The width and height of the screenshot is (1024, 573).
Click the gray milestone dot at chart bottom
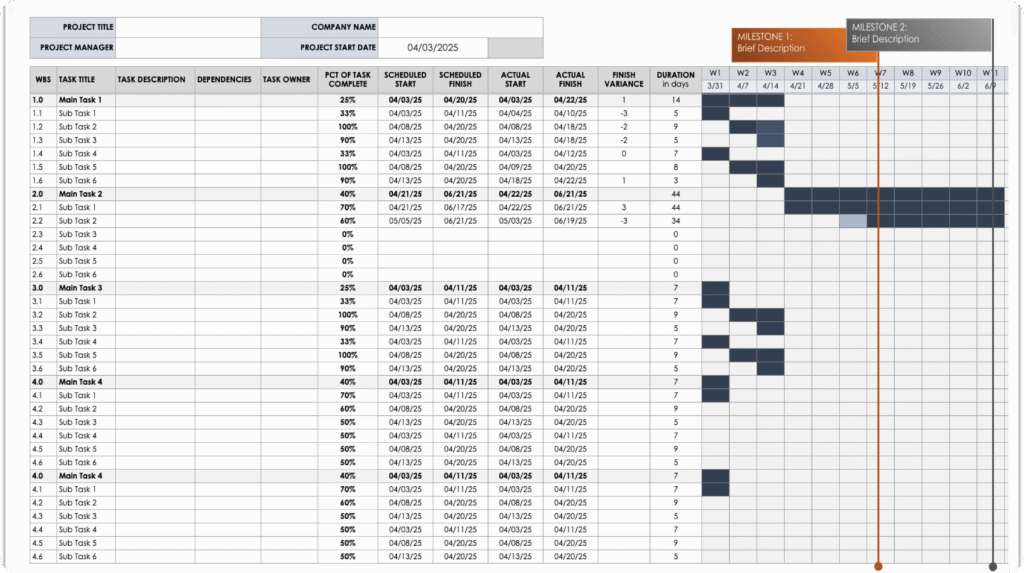tap(993, 566)
